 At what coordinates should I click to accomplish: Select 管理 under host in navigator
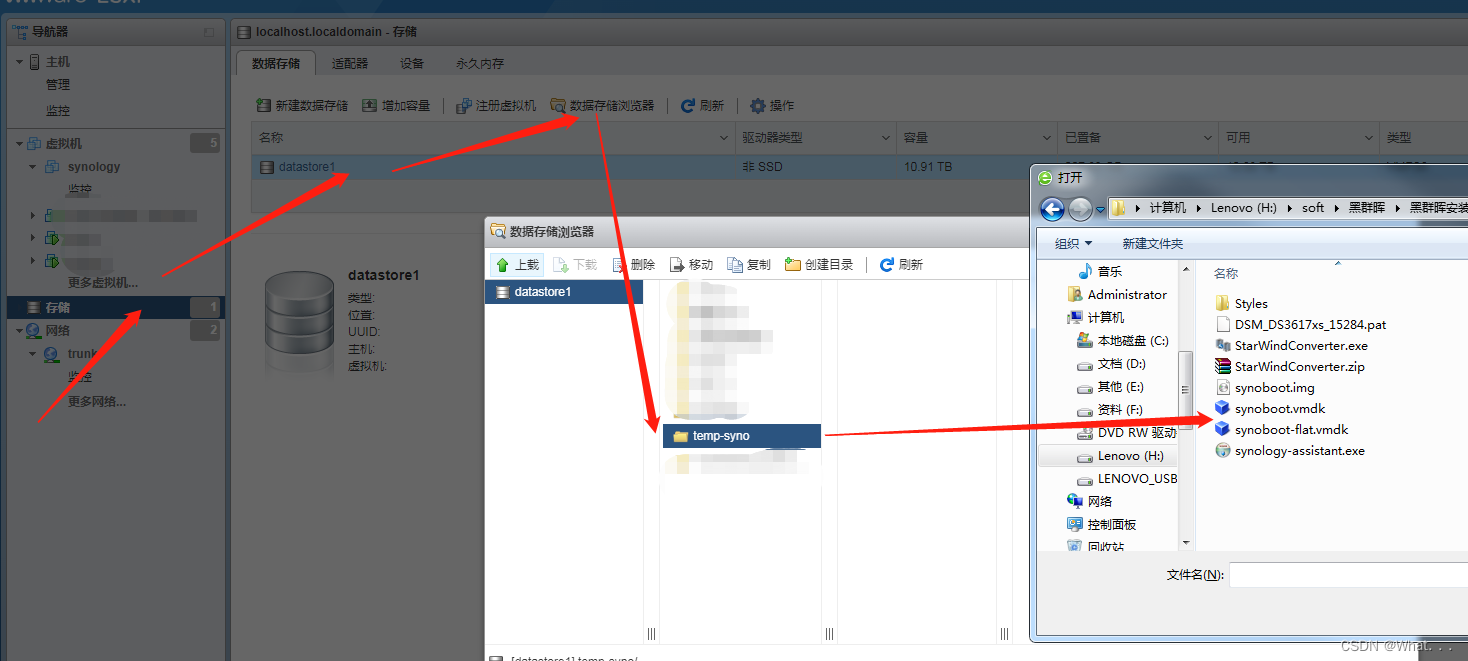pos(58,85)
